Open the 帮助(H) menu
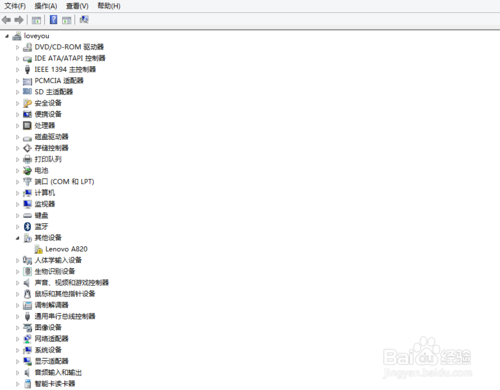This screenshot has height=390, width=500. click(x=109, y=6)
